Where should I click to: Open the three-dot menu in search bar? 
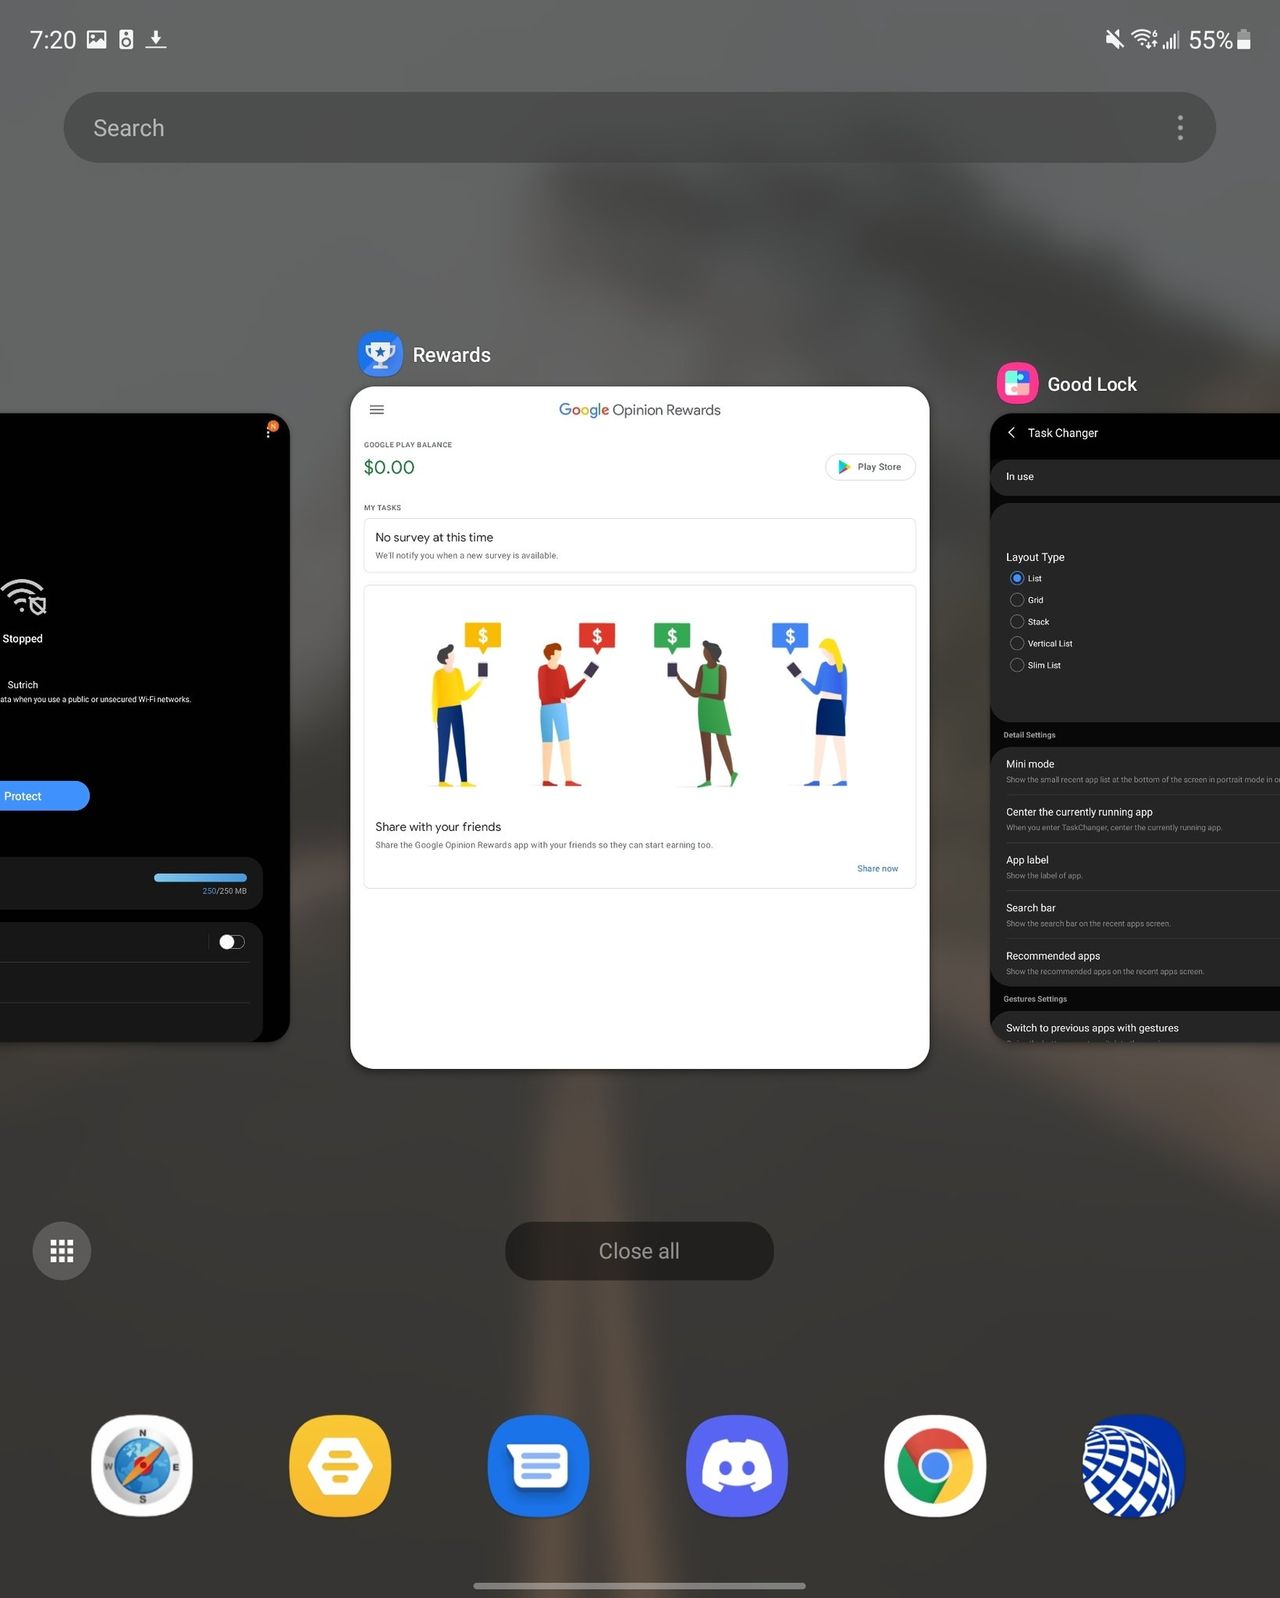click(1180, 128)
